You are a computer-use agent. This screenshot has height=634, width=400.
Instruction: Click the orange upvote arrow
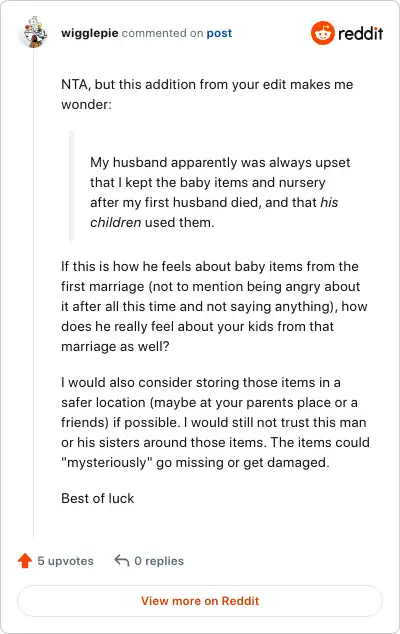click(25, 561)
